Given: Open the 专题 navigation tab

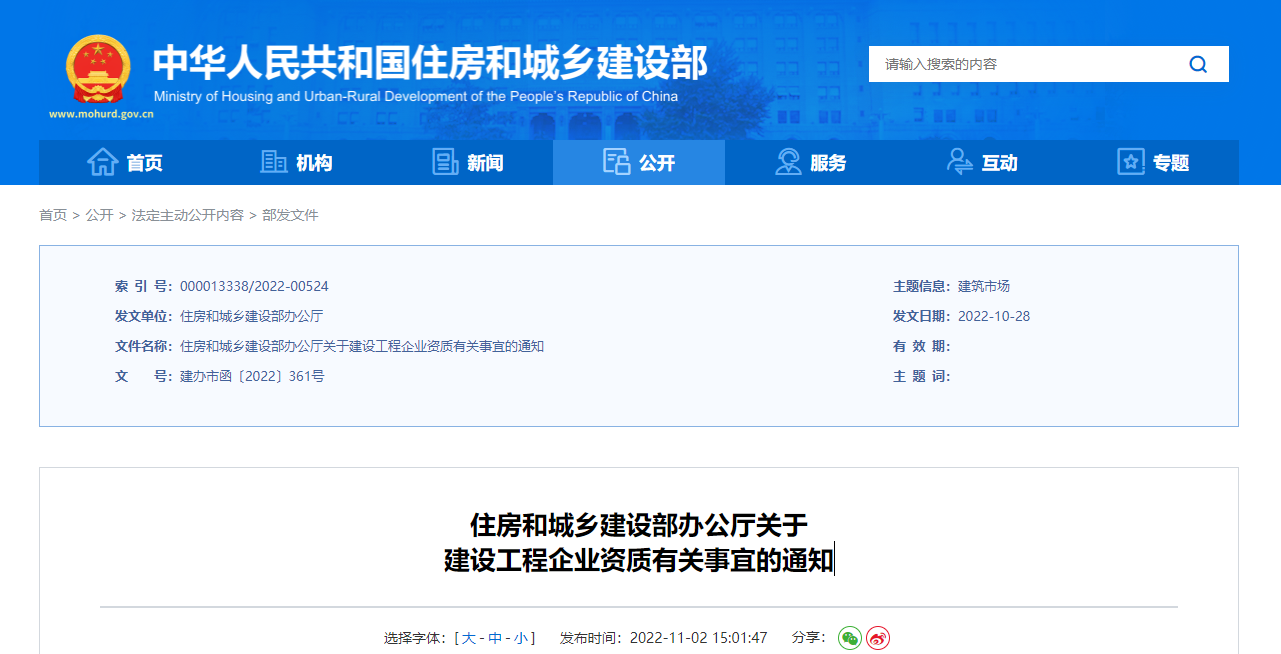Looking at the screenshot, I should coord(1153,163).
